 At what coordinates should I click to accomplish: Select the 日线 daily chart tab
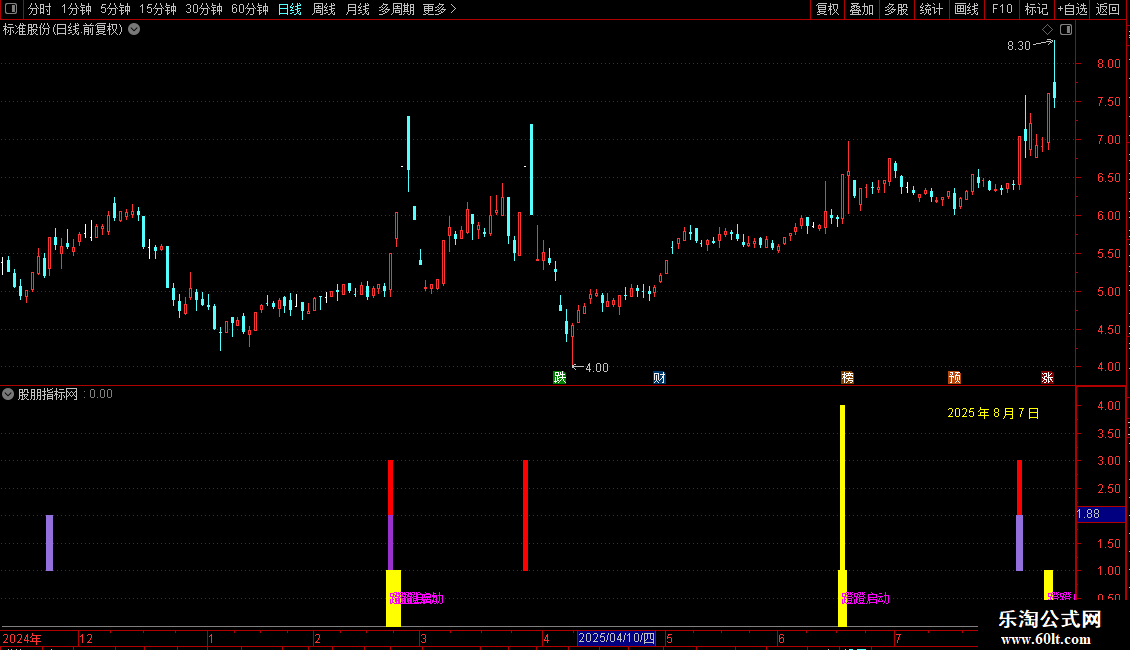(x=290, y=9)
